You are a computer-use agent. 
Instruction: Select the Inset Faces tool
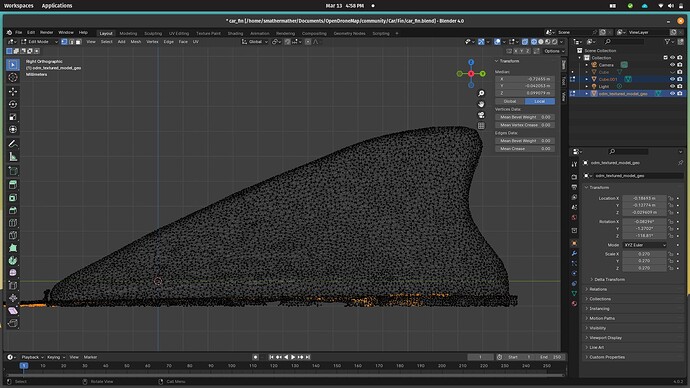(x=13, y=198)
